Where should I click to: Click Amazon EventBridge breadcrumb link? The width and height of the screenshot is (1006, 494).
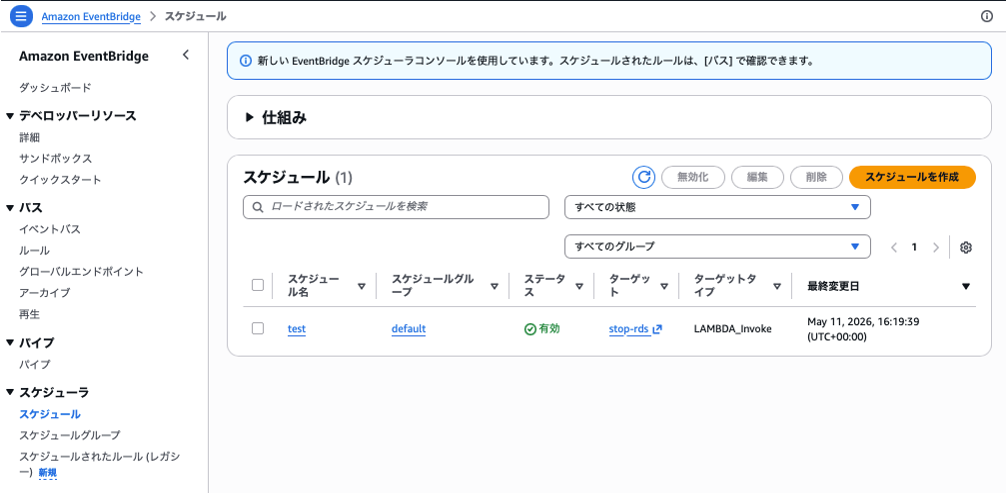tap(91, 17)
